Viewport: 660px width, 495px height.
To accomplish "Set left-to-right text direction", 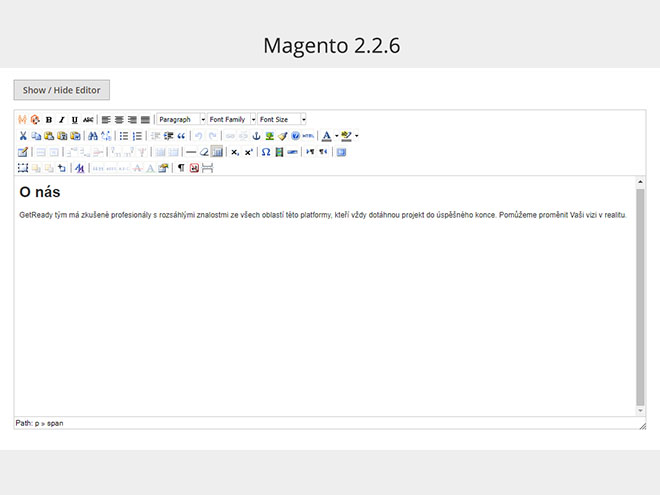I will tap(310, 152).
